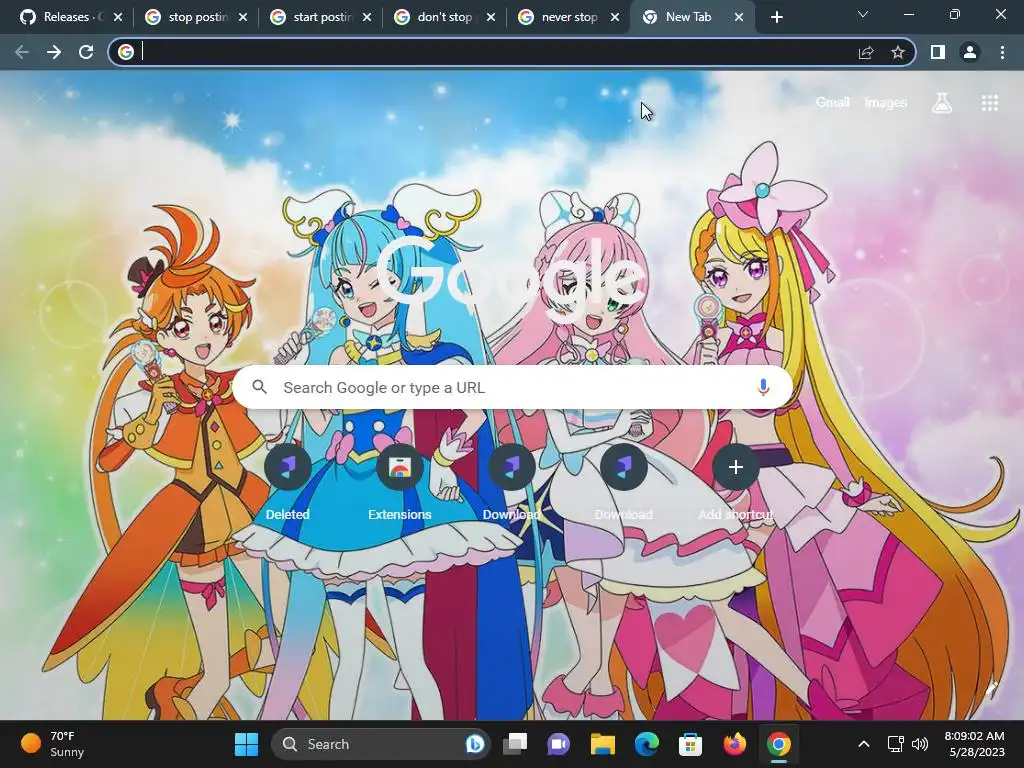This screenshot has height=768, width=1024.
Task: Open the Images link
Action: coord(886,103)
